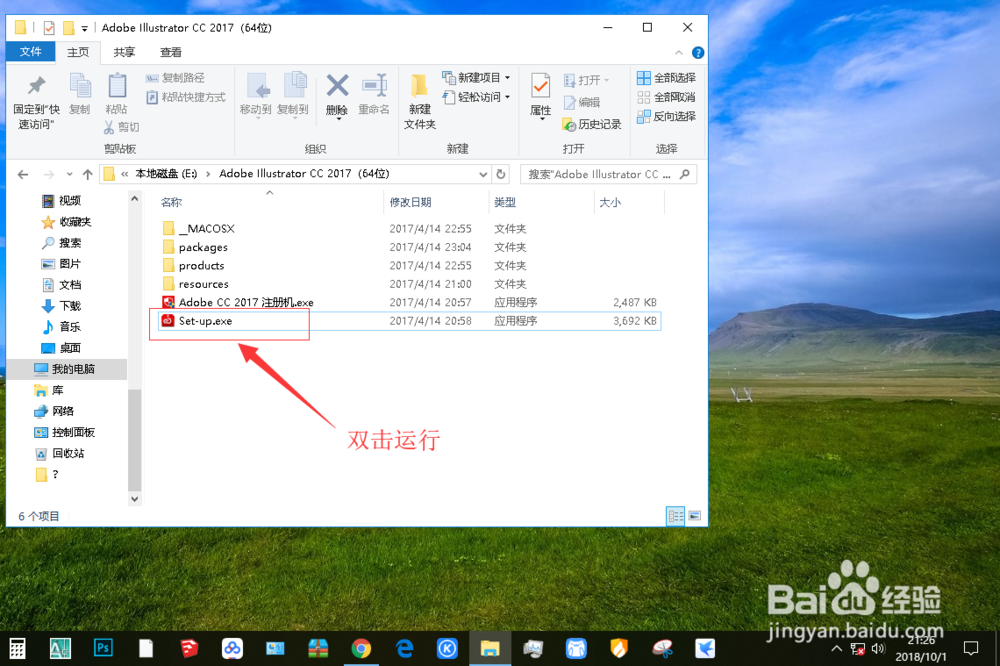This screenshot has height=666, width=1000.
Task: Click Select none in ribbon
Action: [666, 97]
